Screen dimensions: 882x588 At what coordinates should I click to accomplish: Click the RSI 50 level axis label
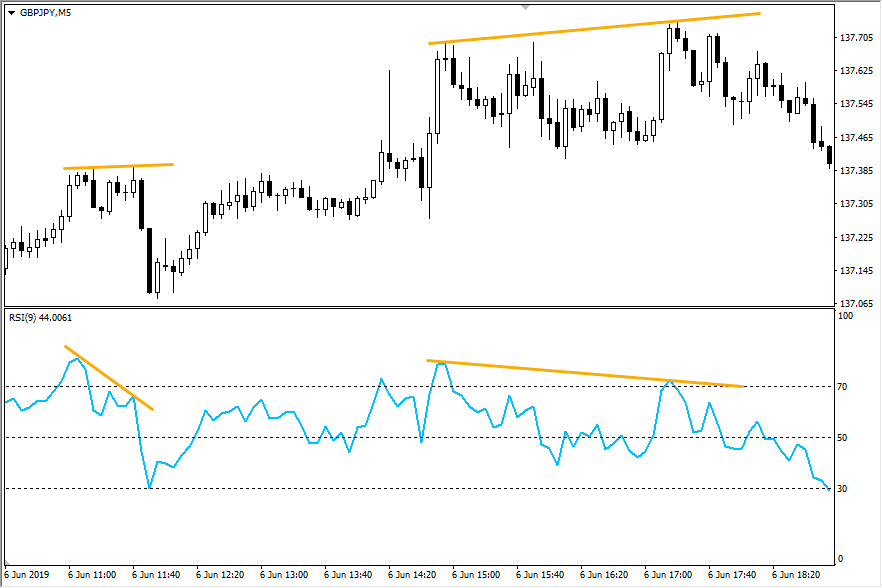(843, 437)
